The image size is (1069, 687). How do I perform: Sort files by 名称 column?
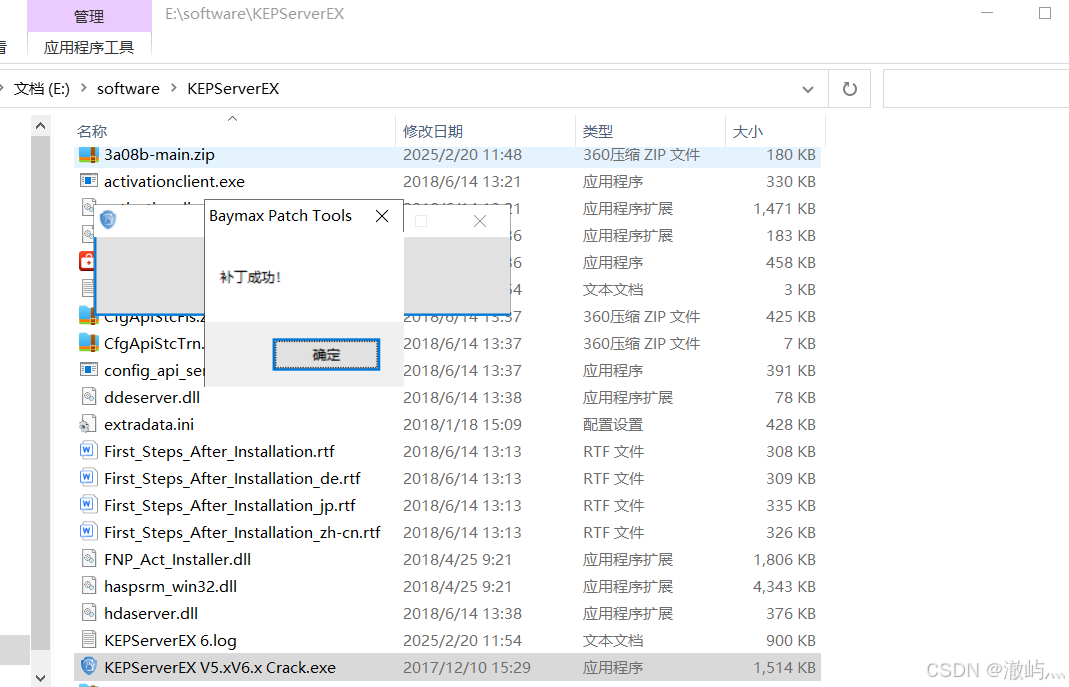coord(92,131)
